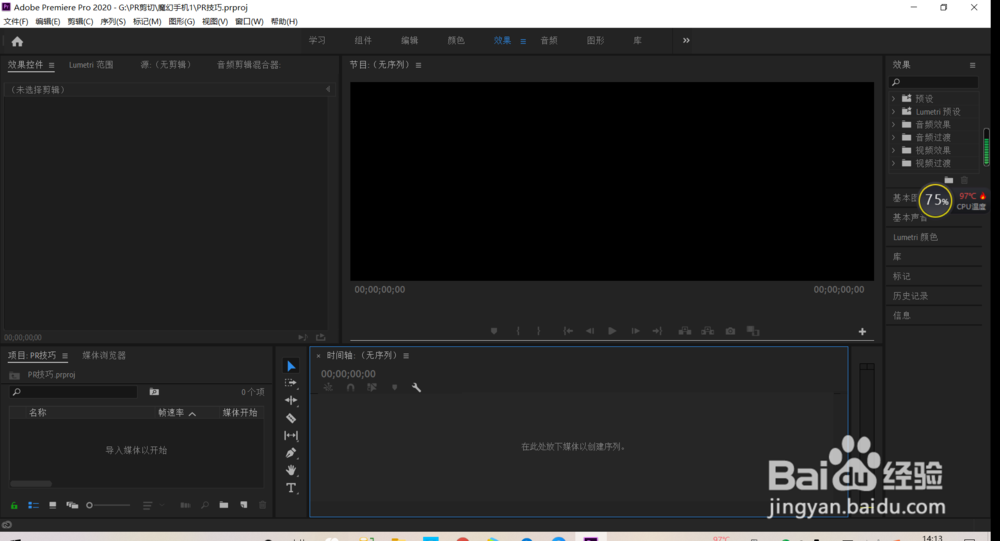
Task: Click the Lift button in Program monitor
Action: [x=684, y=331]
